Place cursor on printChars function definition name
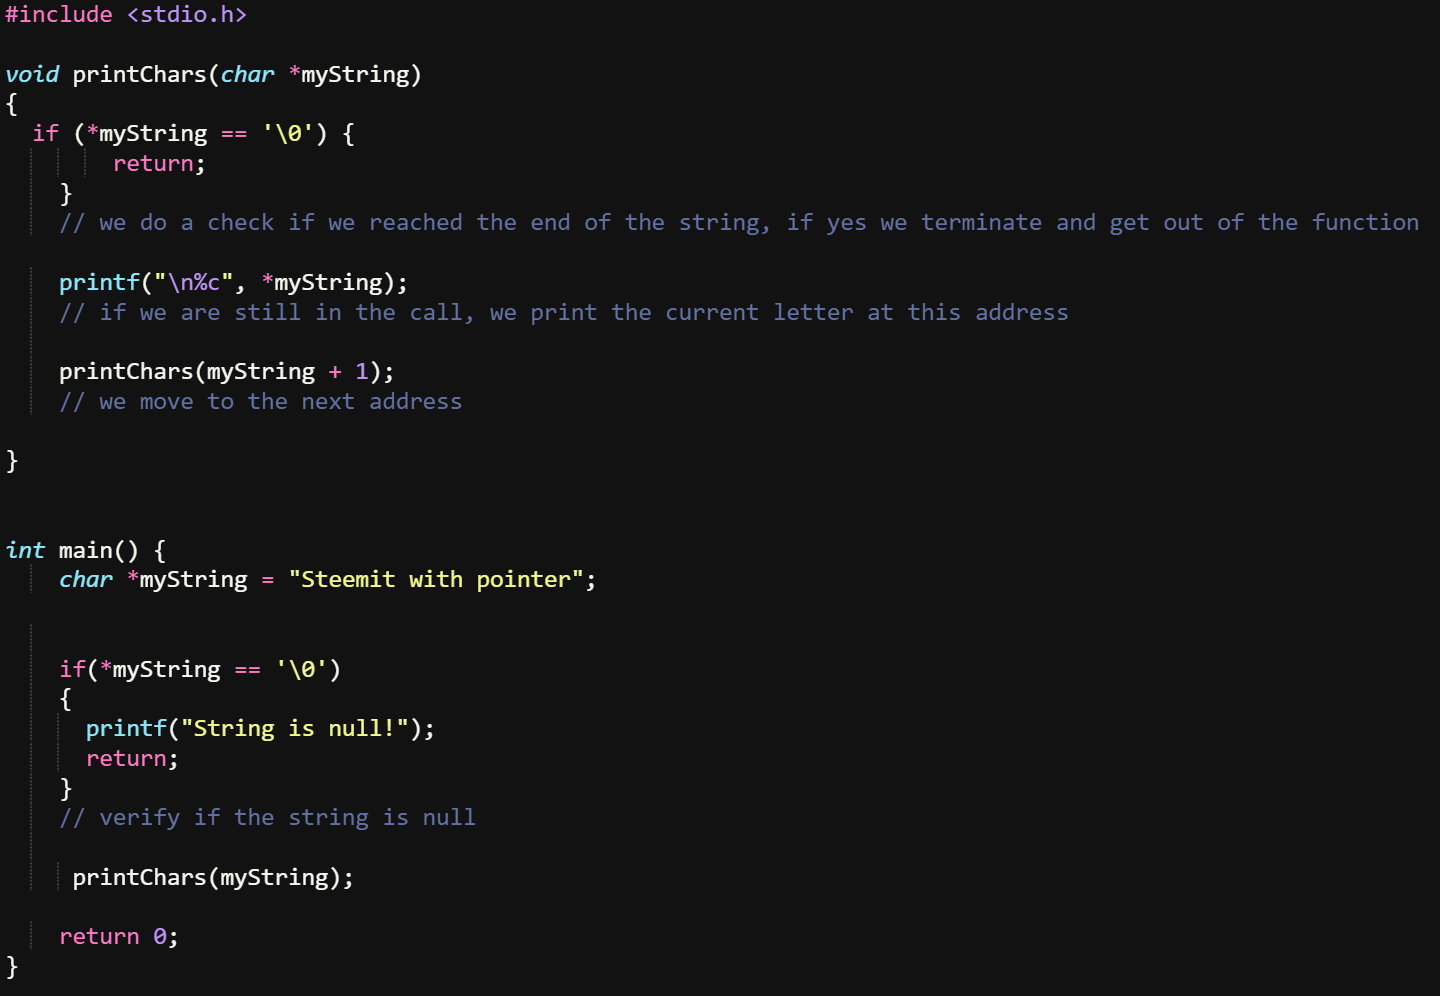The width and height of the screenshot is (1440, 996). (139, 75)
